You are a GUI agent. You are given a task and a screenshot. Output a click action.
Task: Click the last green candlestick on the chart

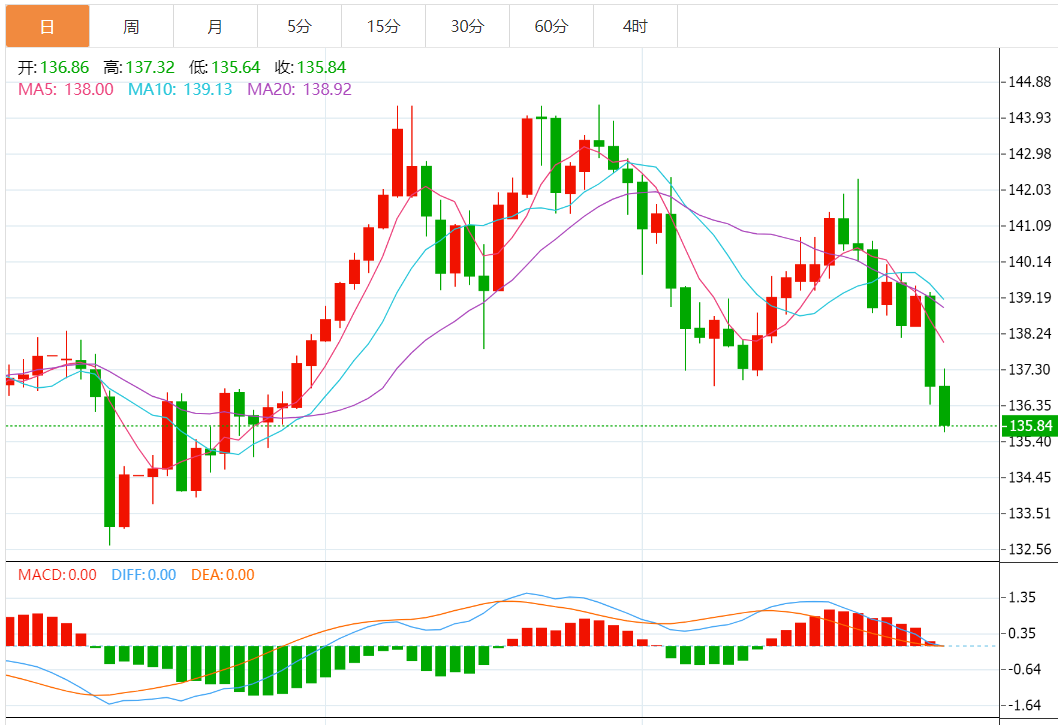[x=945, y=406]
